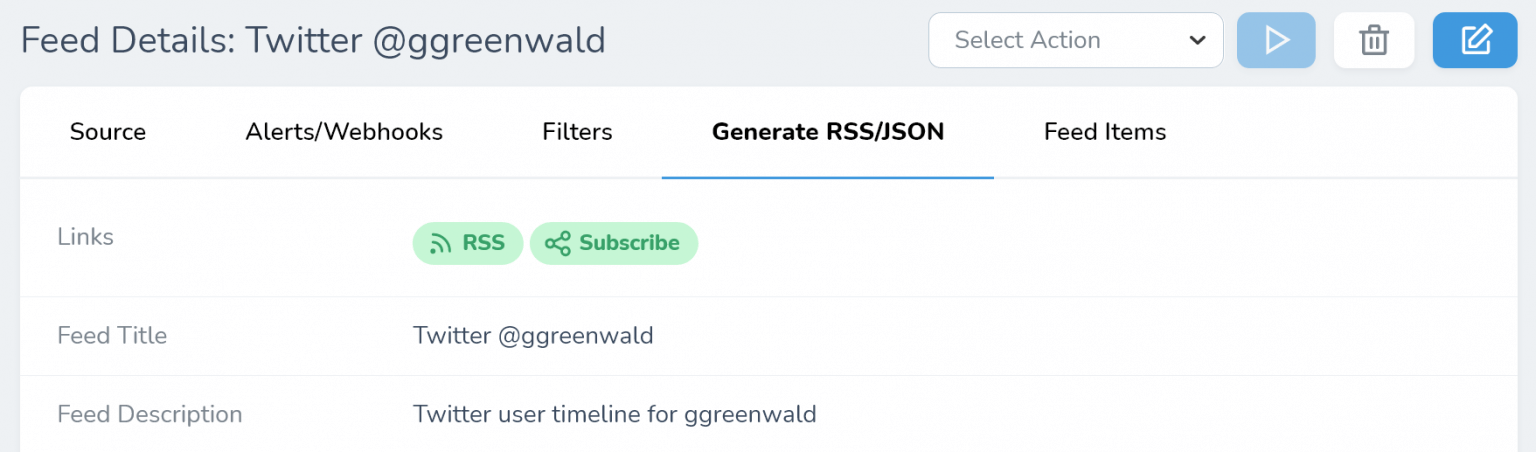The height and width of the screenshot is (452, 1536).
Task: Click the blue edit feed icon
Action: tap(1475, 40)
